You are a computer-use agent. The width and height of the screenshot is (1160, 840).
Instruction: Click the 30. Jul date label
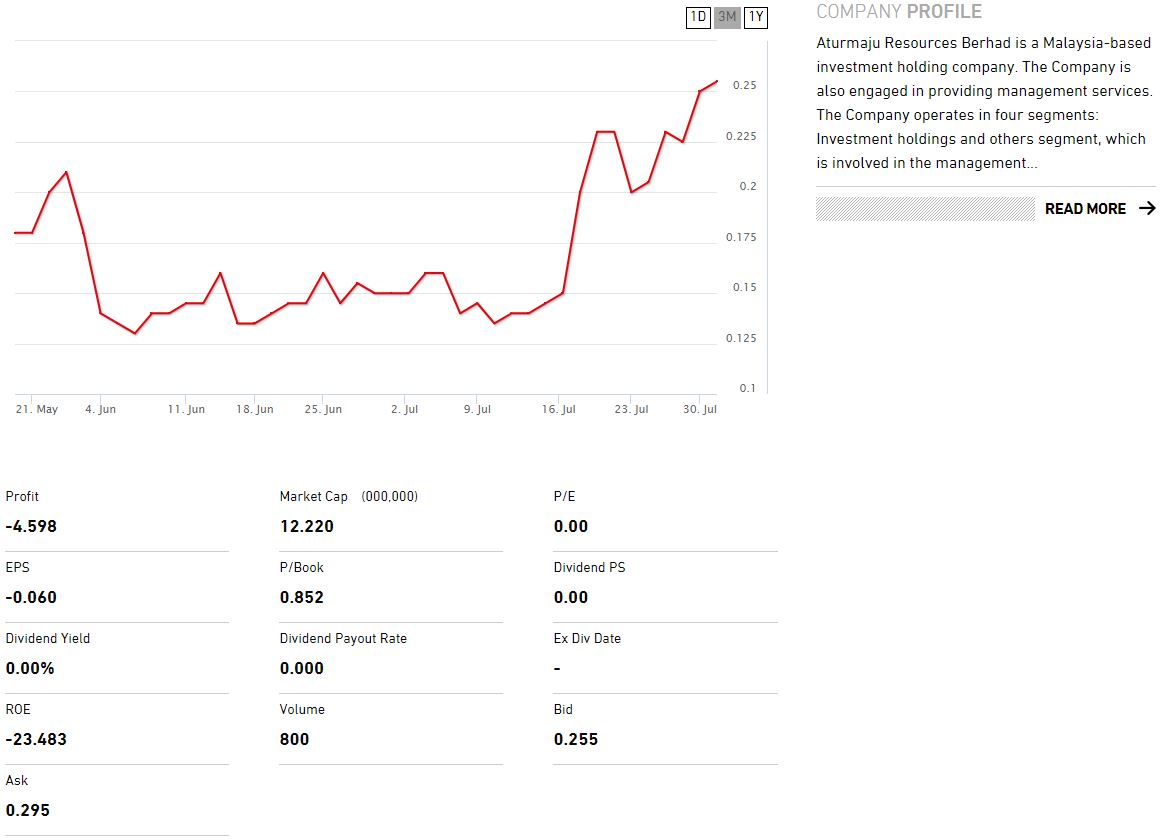[x=700, y=410]
